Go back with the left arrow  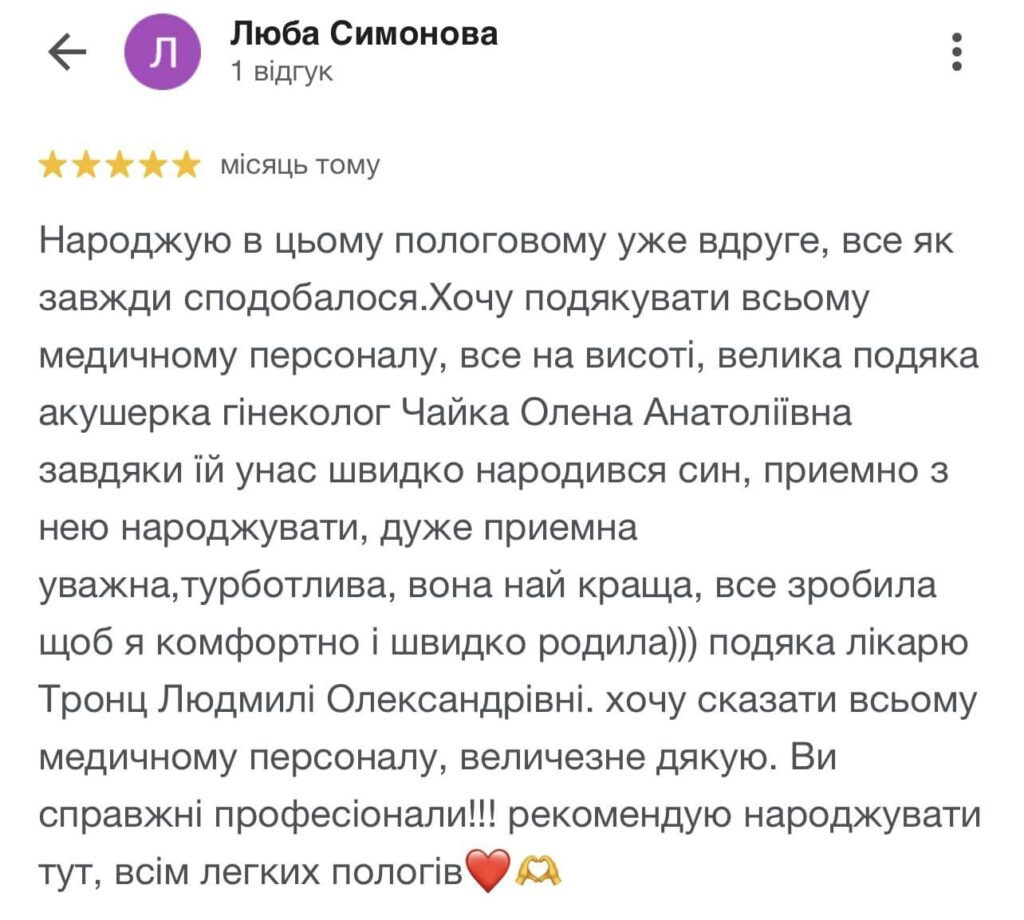(x=68, y=54)
